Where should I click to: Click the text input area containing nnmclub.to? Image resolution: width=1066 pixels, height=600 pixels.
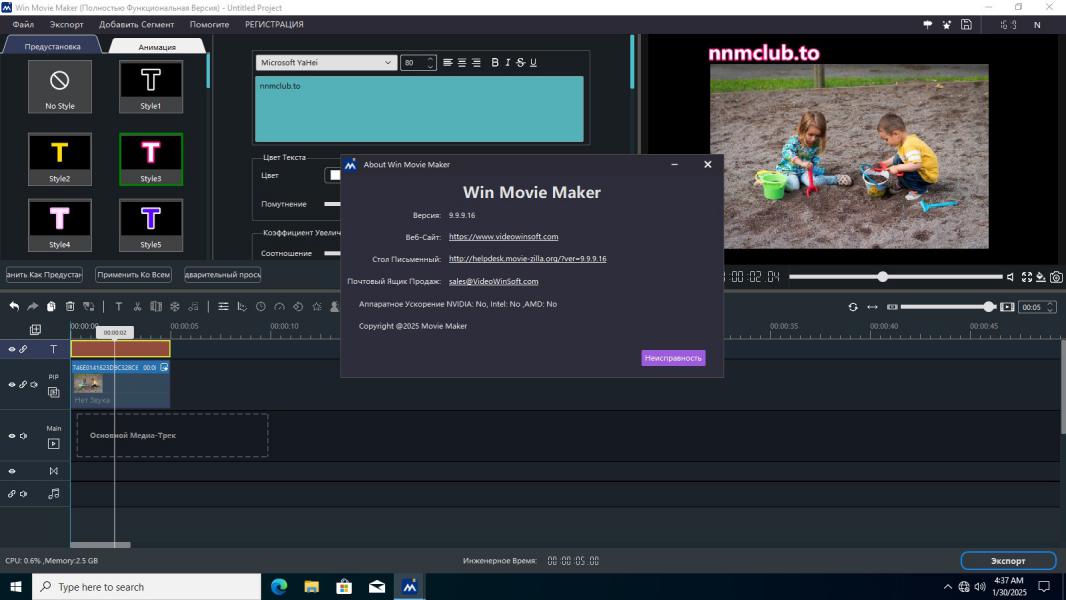(x=419, y=109)
